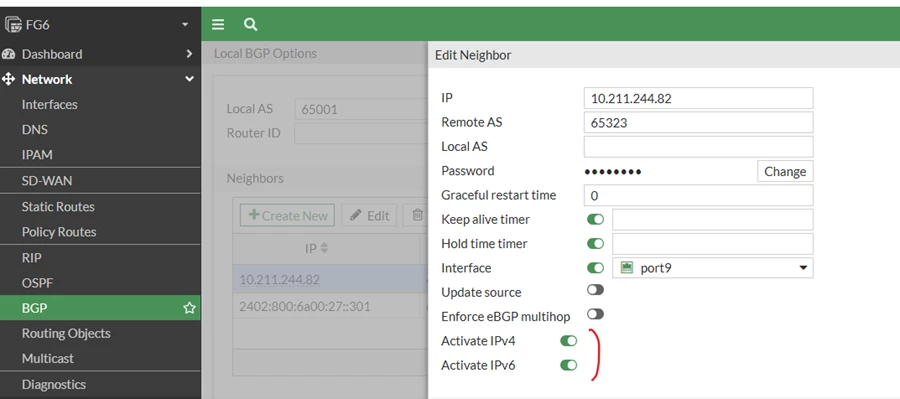
Task: Click the Remote AS input field
Action: 698,122
